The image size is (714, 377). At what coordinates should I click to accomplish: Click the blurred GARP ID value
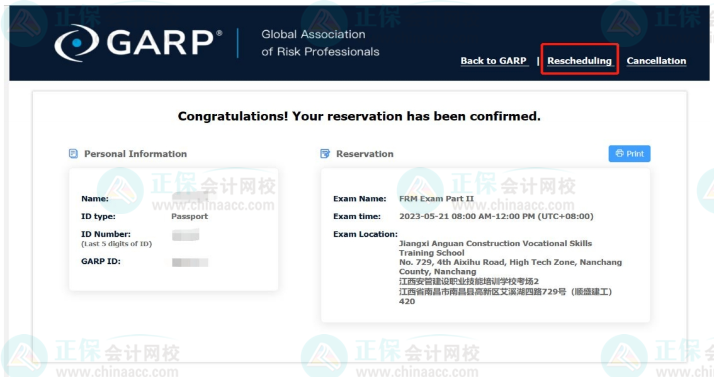pyautogui.click(x=190, y=262)
